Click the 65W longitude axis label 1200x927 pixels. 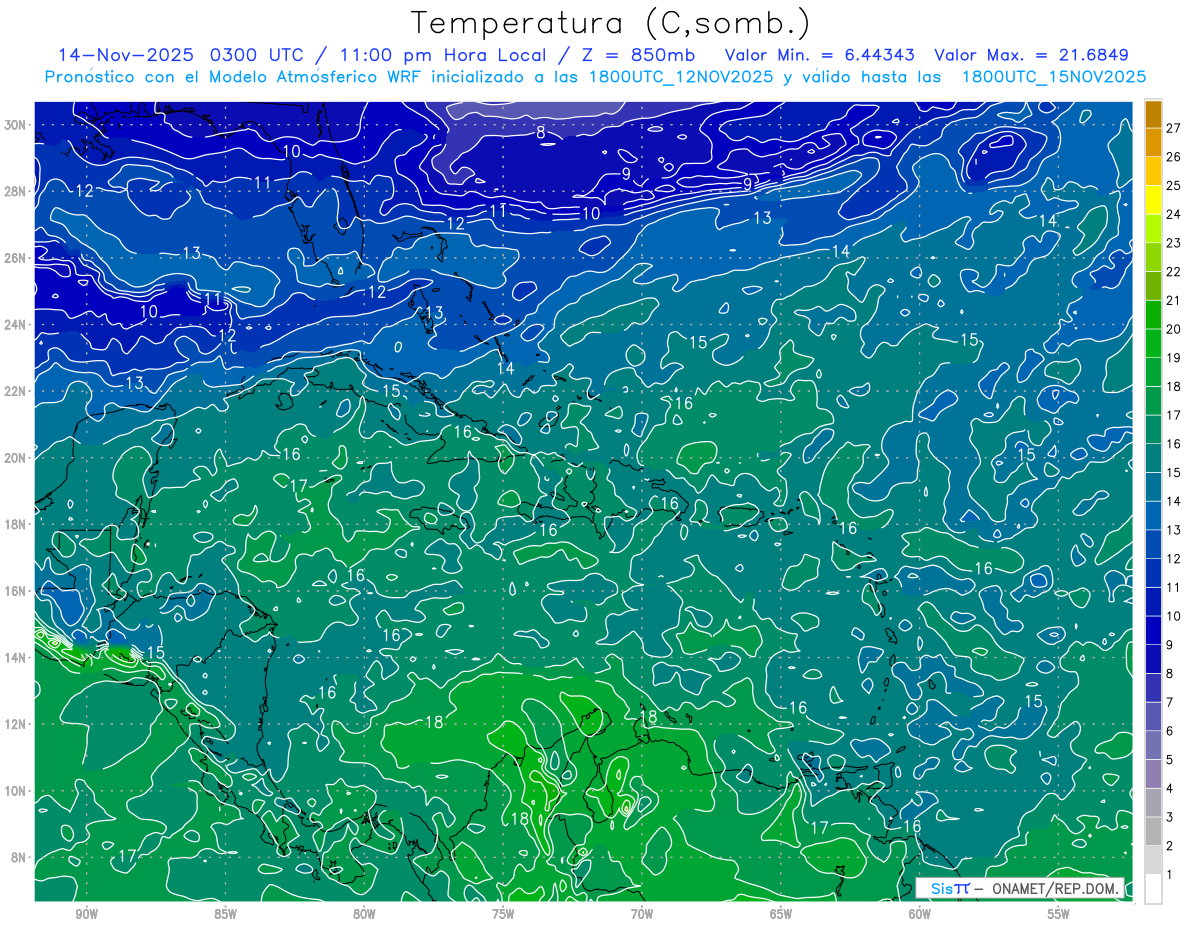(781, 914)
